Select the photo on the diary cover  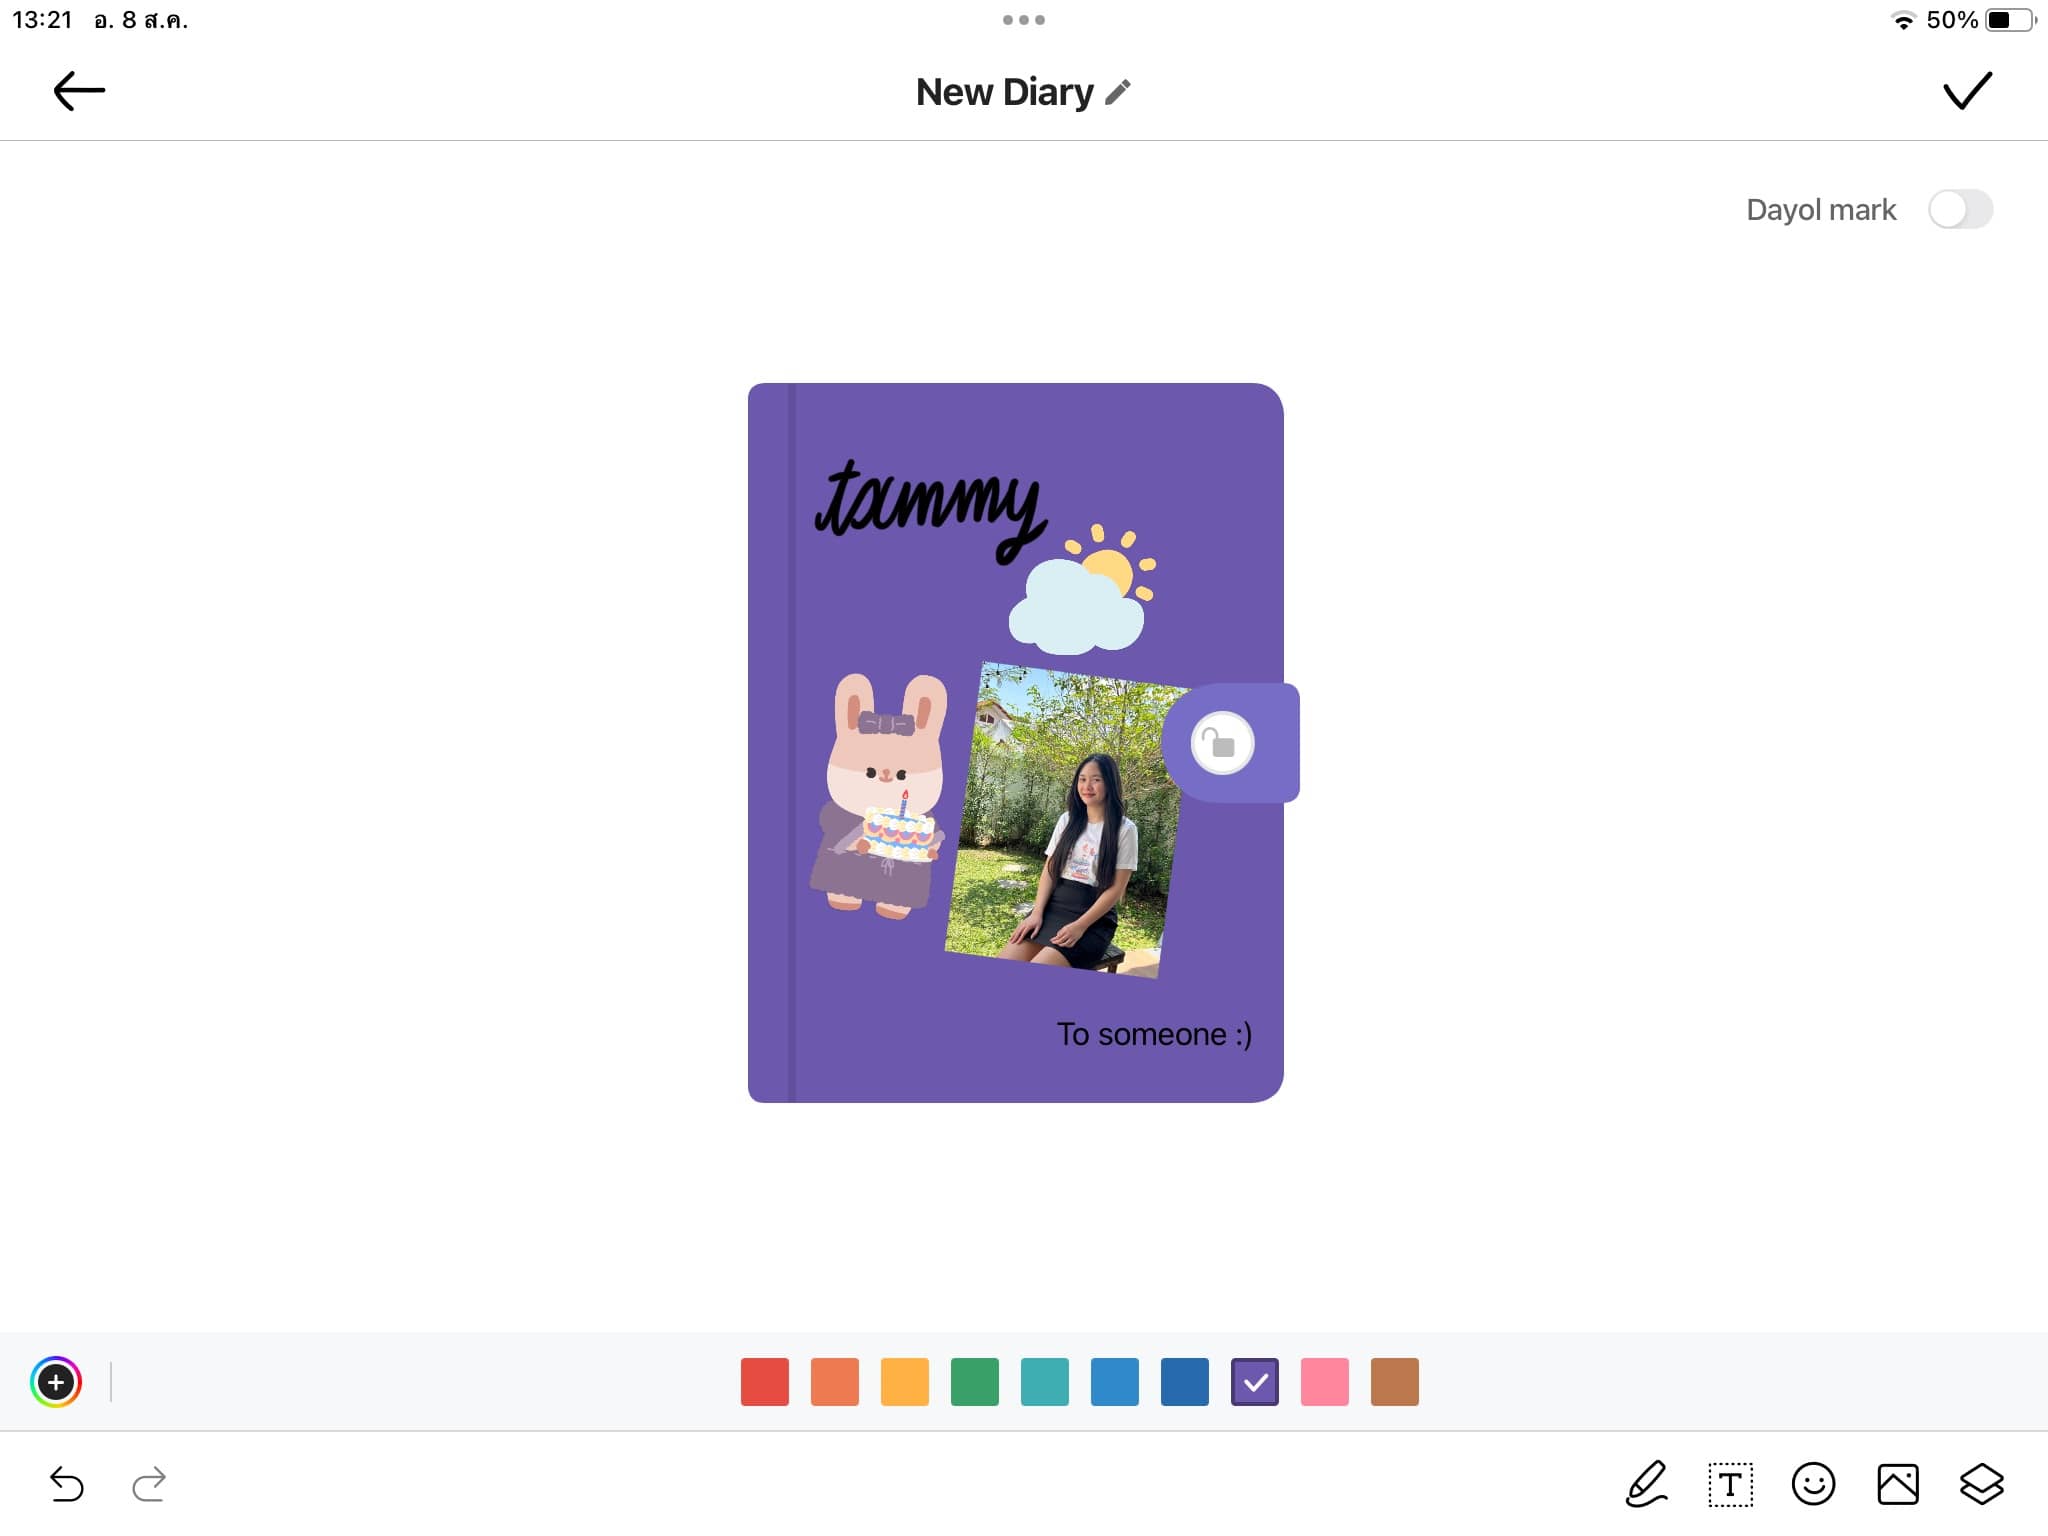1065,820
